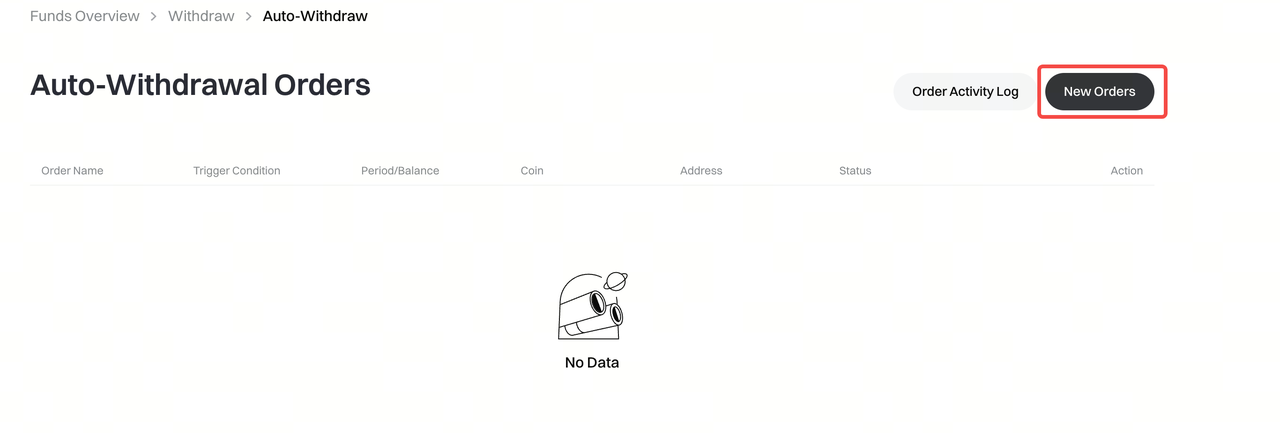
Task: Open the Funds Overview breadcrumb link
Action: [85, 16]
